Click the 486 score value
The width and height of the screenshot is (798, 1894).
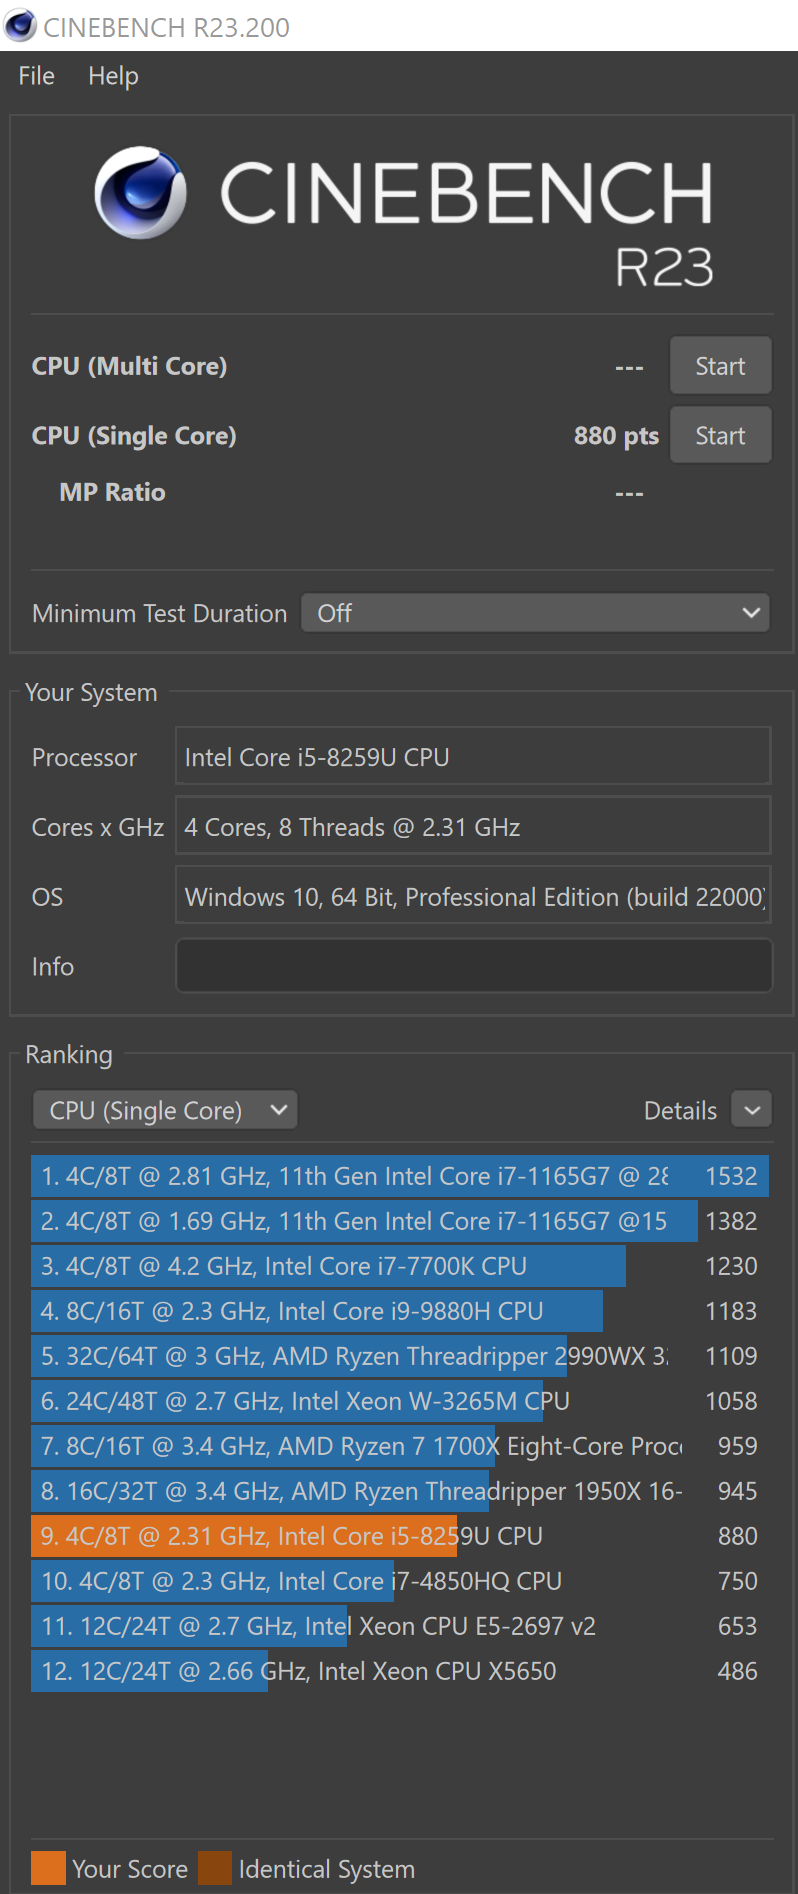coord(737,1671)
